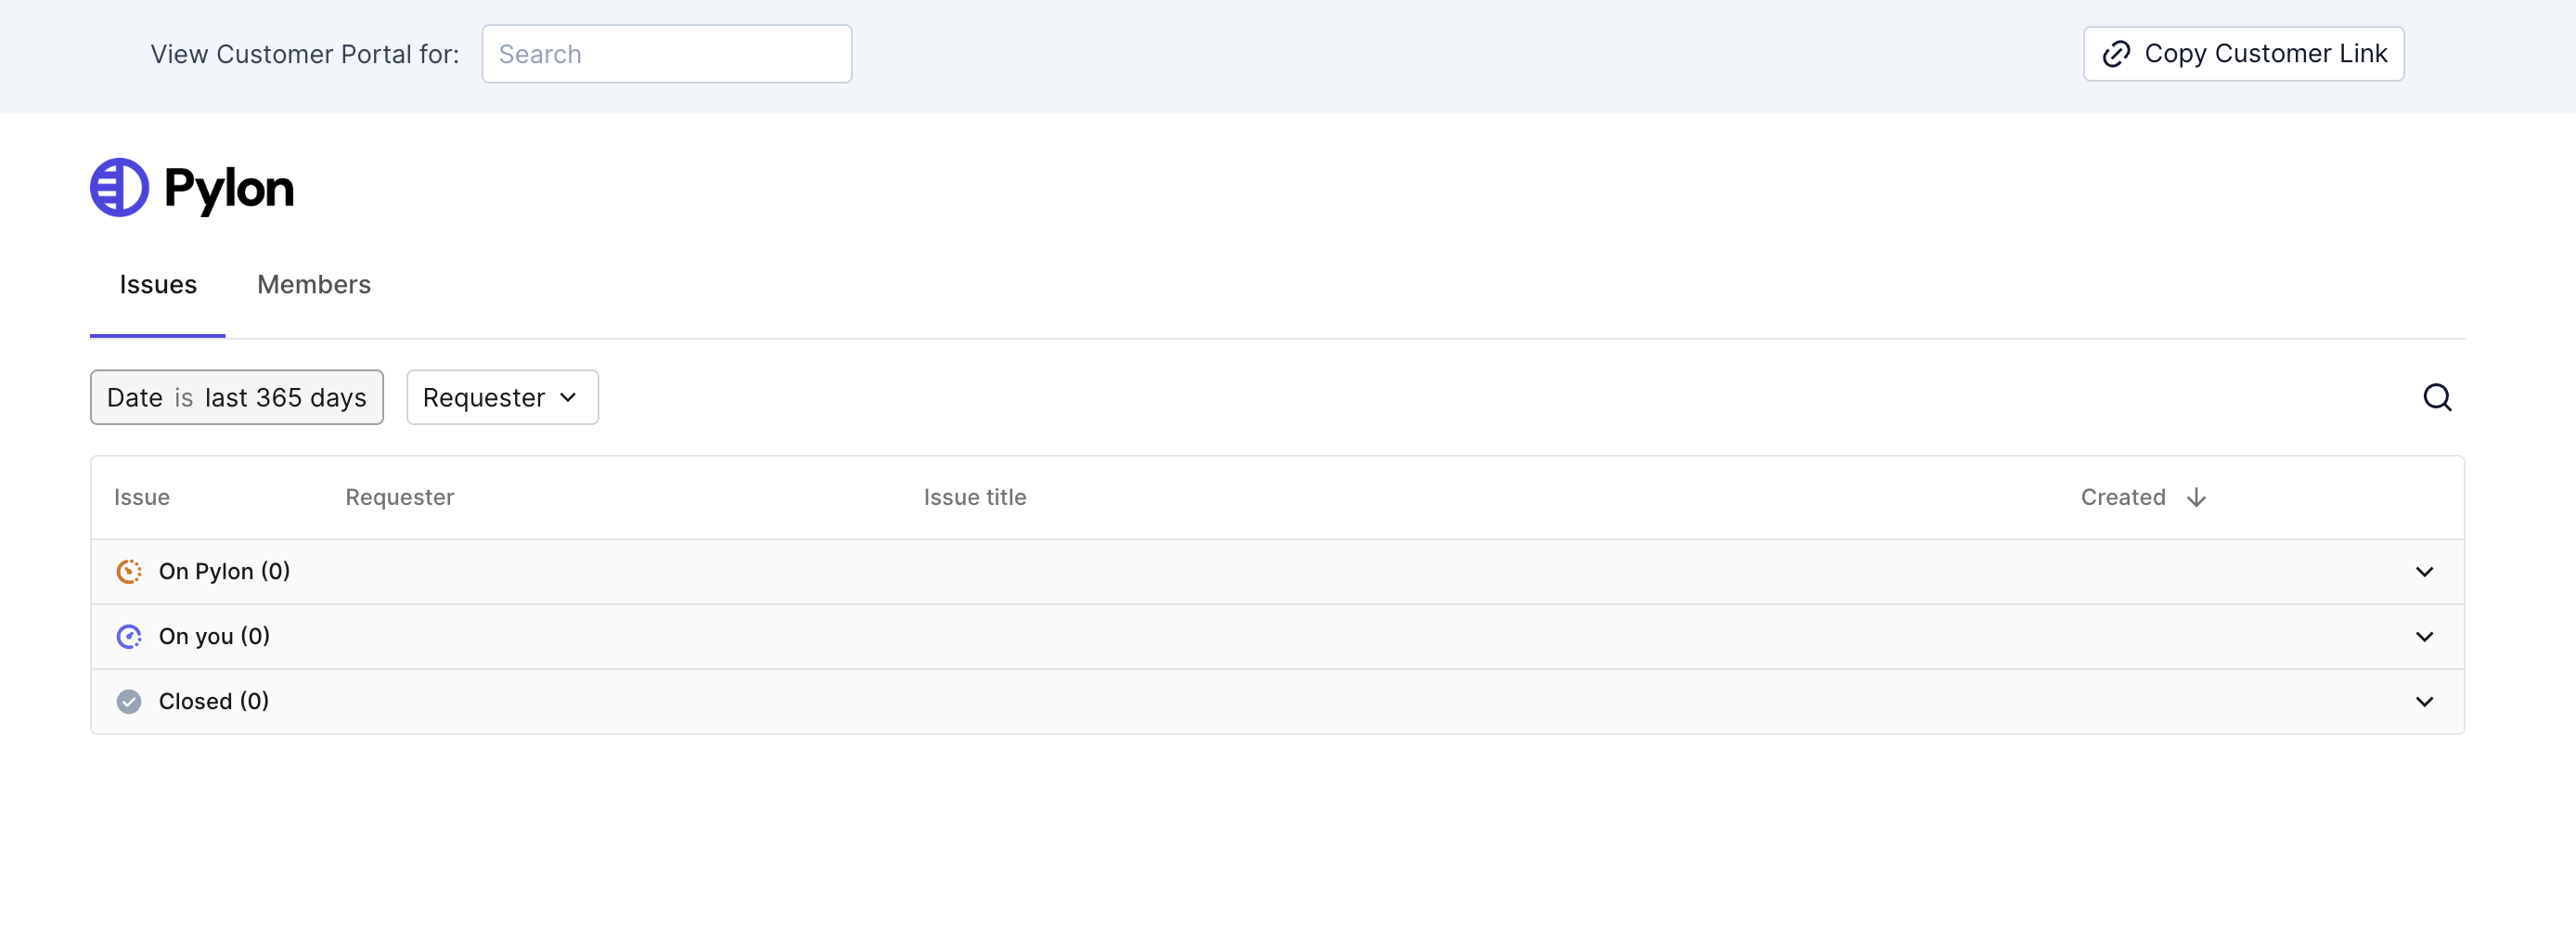Open the Date last 365 days filter

(x=237, y=398)
